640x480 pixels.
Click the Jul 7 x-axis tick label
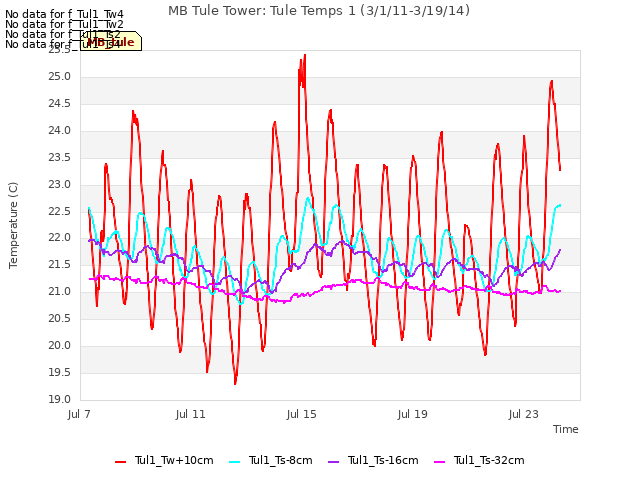[x=79, y=414]
